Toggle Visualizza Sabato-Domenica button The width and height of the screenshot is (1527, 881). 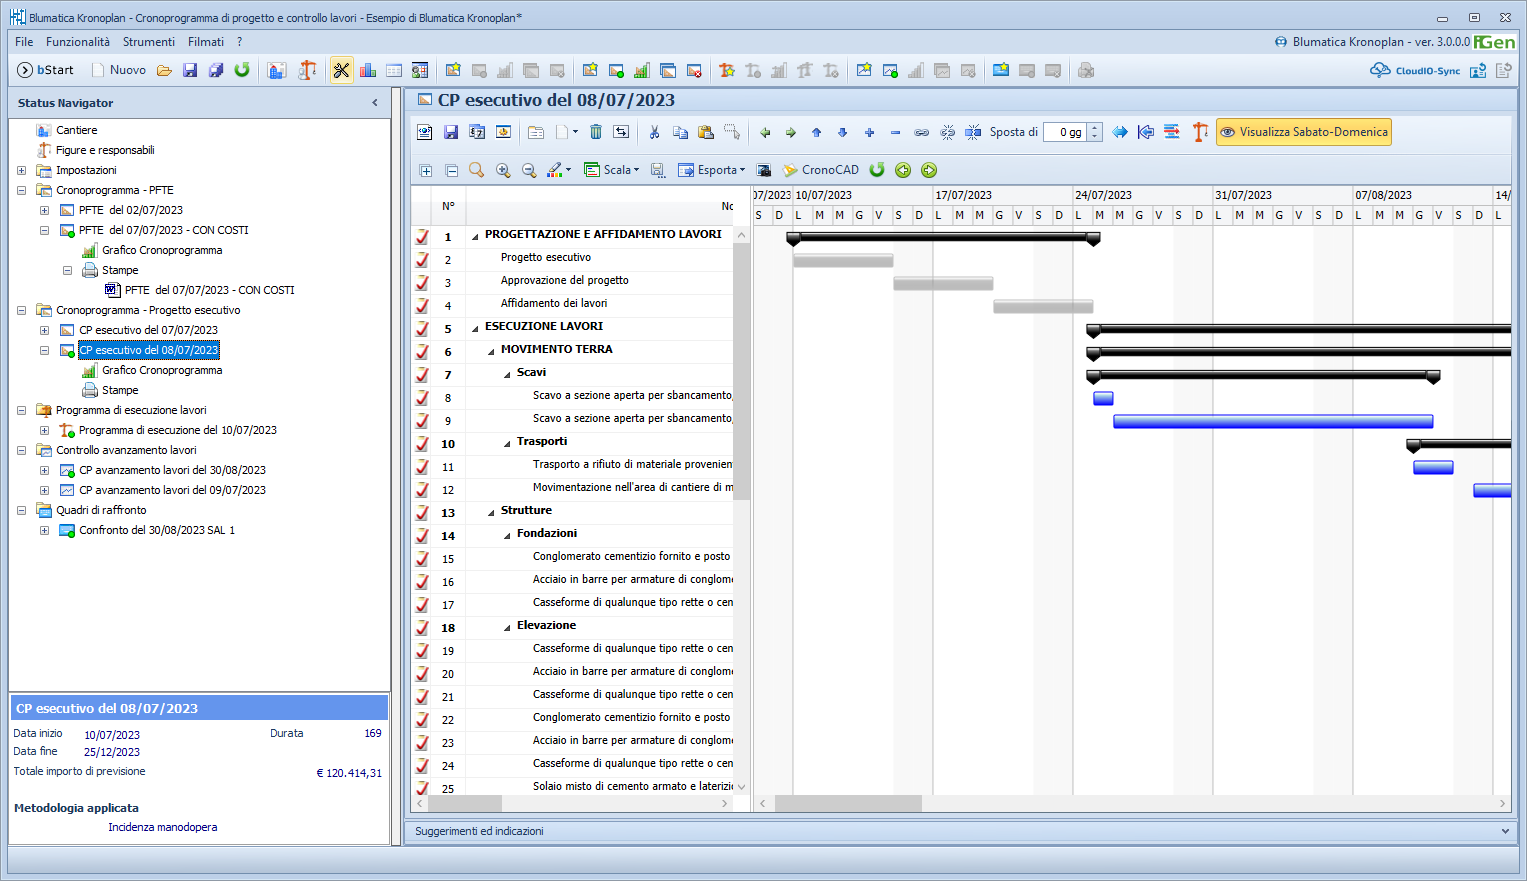point(1304,132)
